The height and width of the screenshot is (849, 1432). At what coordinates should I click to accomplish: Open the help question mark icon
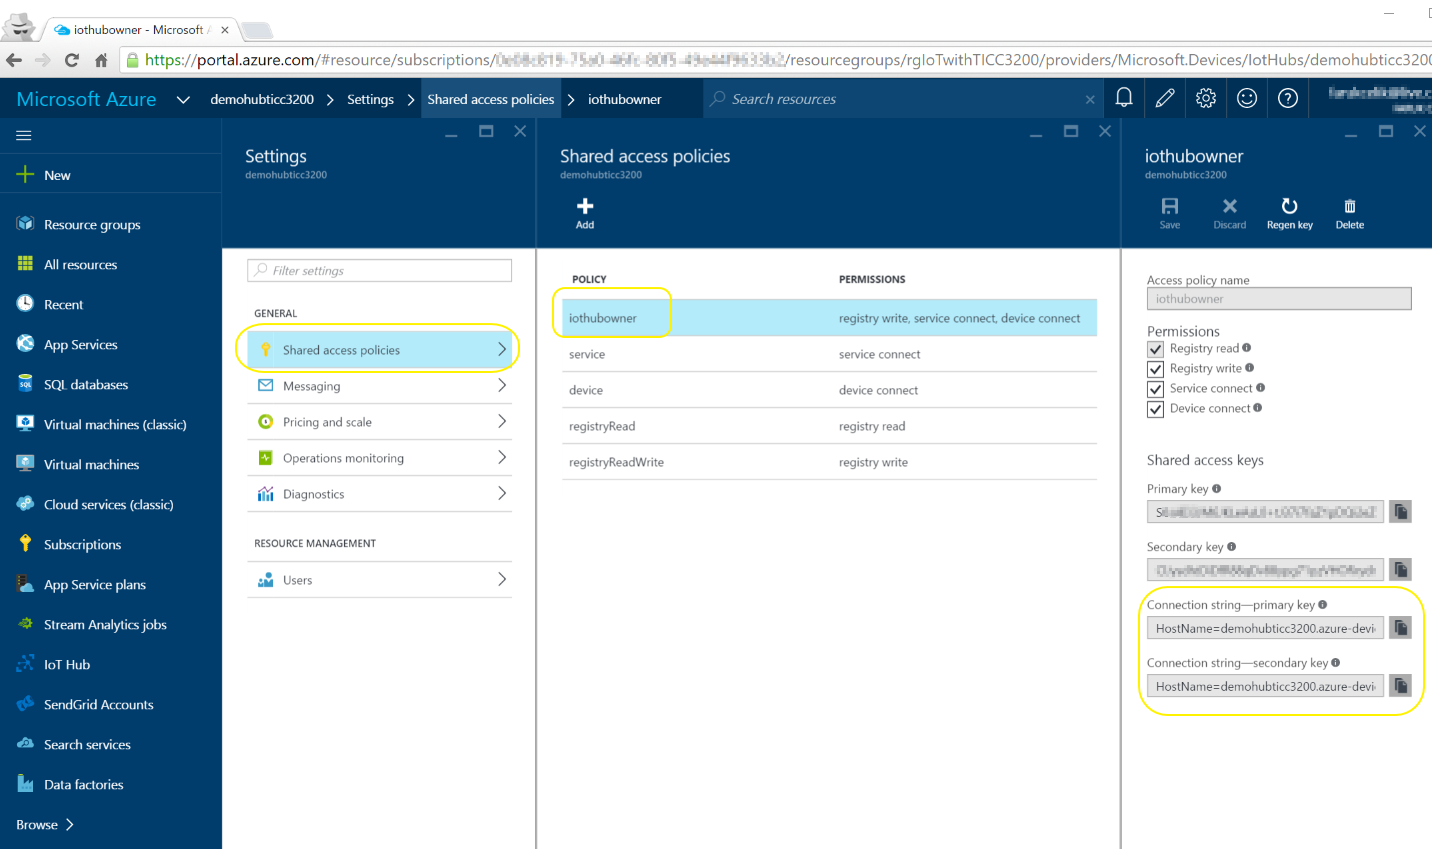[x=1288, y=98]
